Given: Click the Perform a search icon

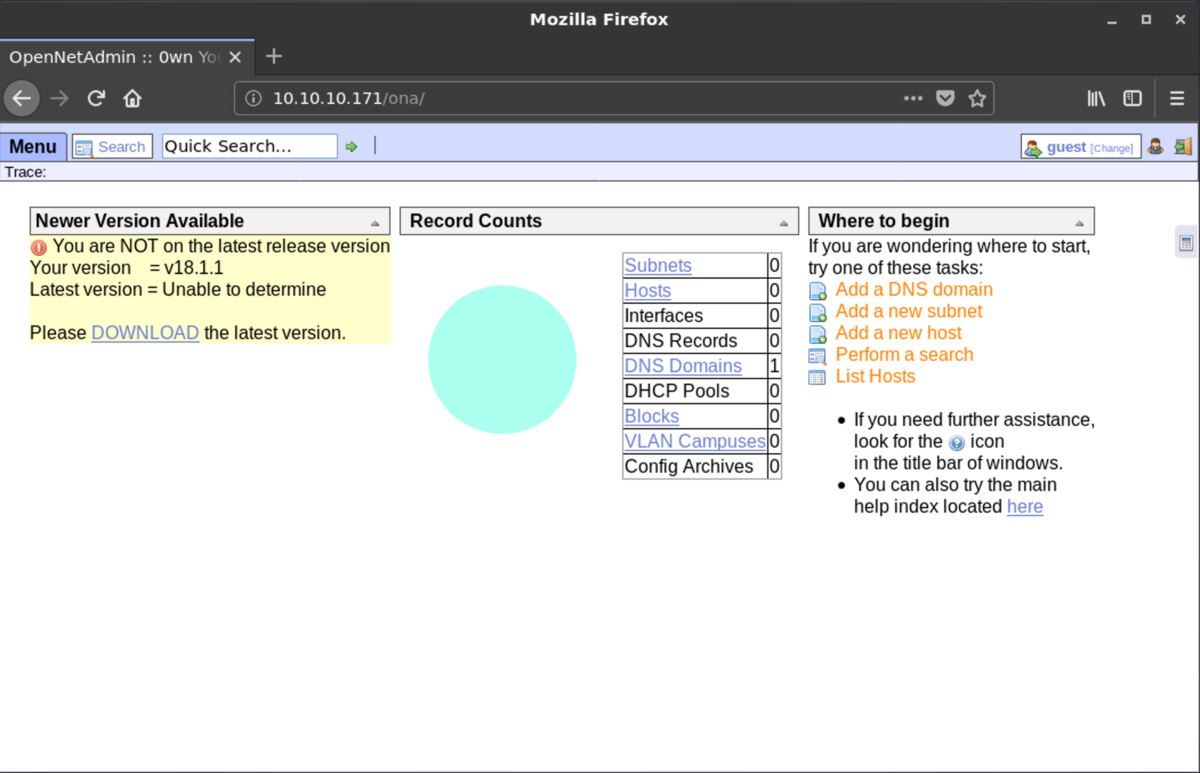Looking at the screenshot, I should click(x=818, y=354).
